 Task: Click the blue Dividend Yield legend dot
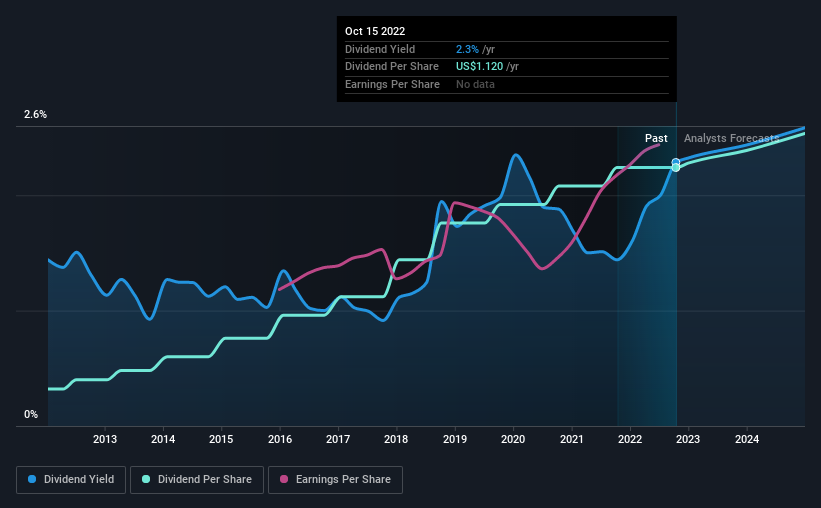32,479
